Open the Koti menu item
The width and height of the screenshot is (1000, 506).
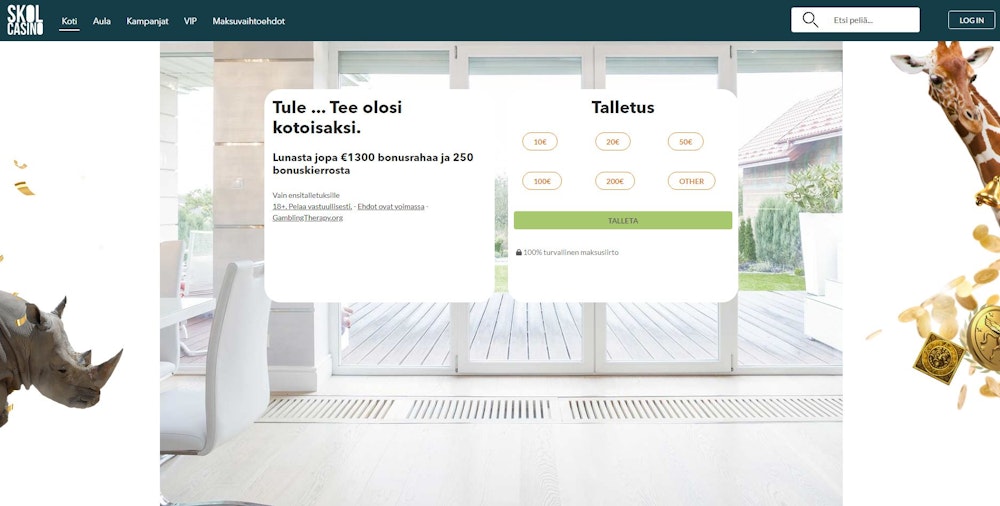pos(69,21)
